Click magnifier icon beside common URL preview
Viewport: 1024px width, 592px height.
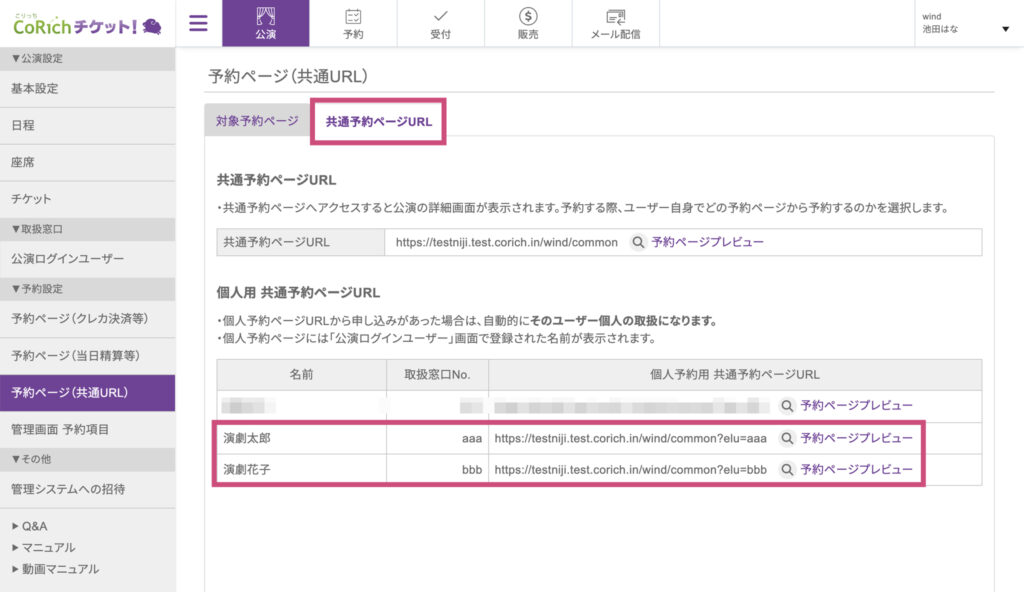[x=637, y=242]
